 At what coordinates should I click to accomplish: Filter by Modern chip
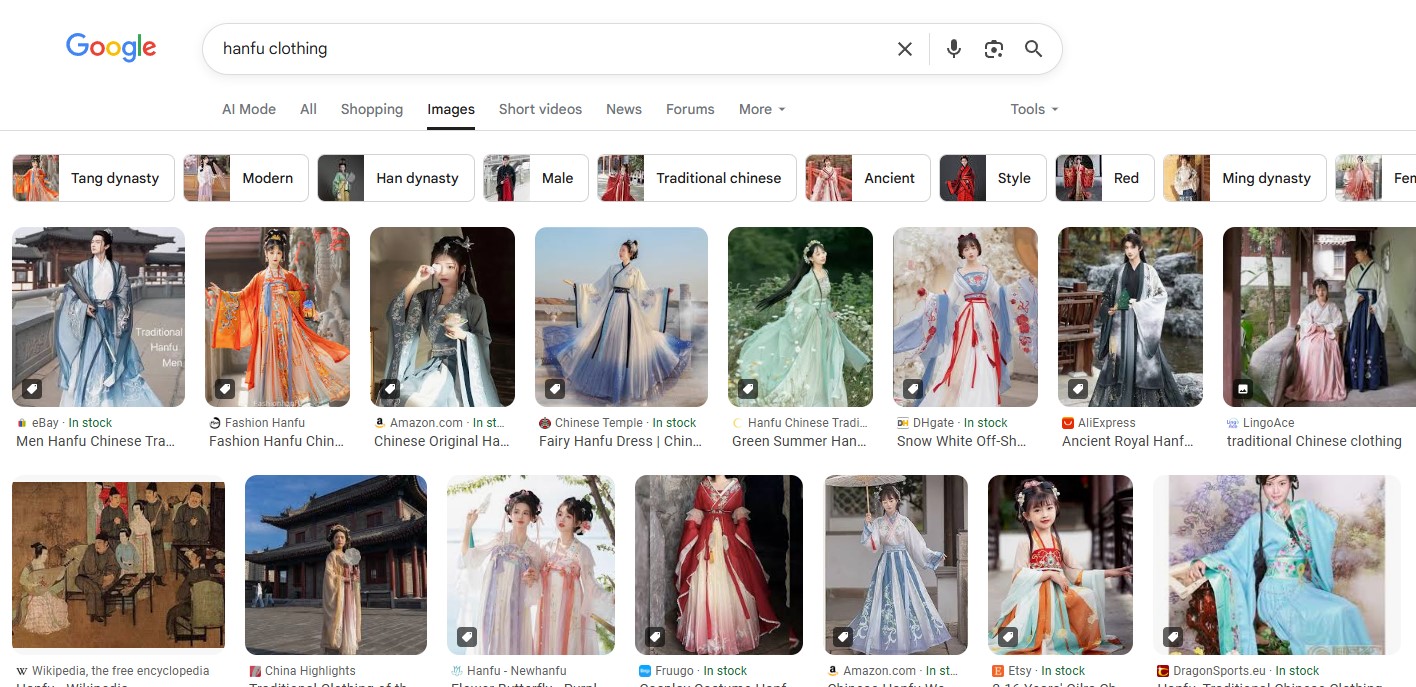pyautogui.click(x=246, y=178)
